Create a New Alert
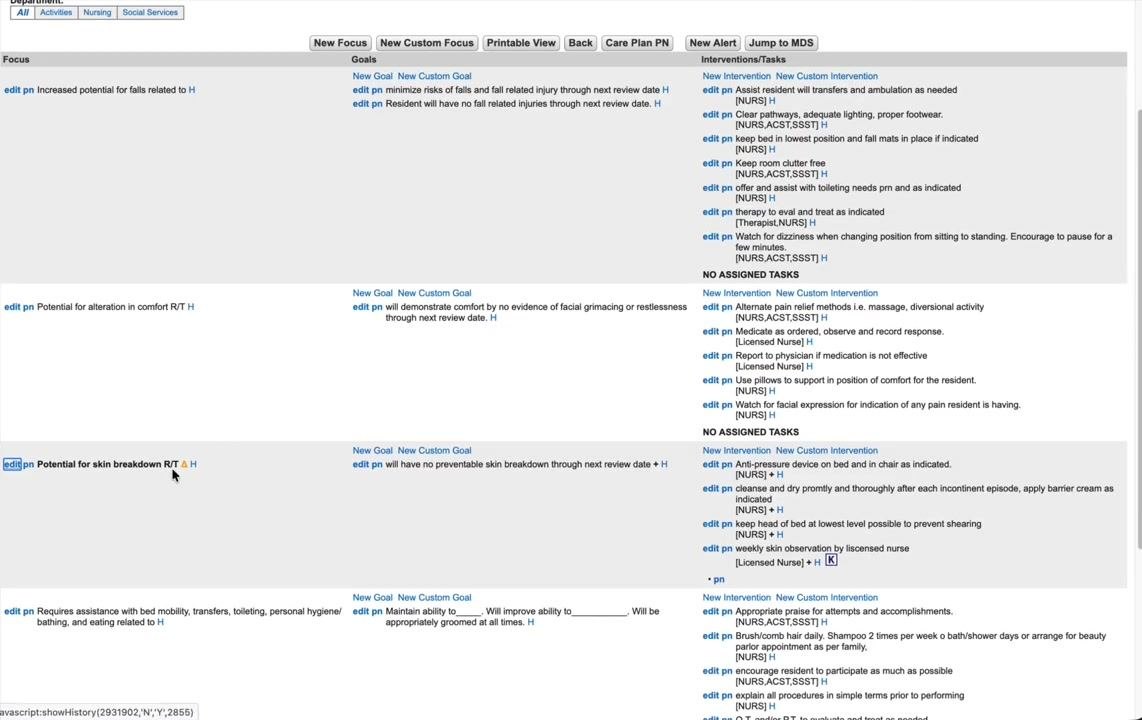Image resolution: width=1142 pixels, height=720 pixels. [712, 43]
